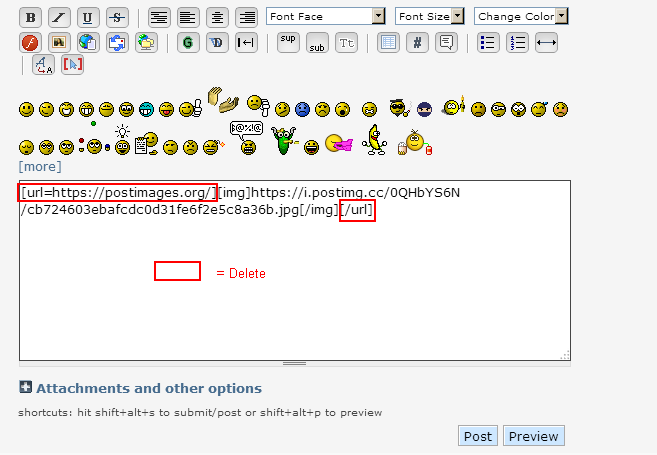Viewport: 657px width, 455px height.
Task: Insert email link icon
Action: coord(117,42)
